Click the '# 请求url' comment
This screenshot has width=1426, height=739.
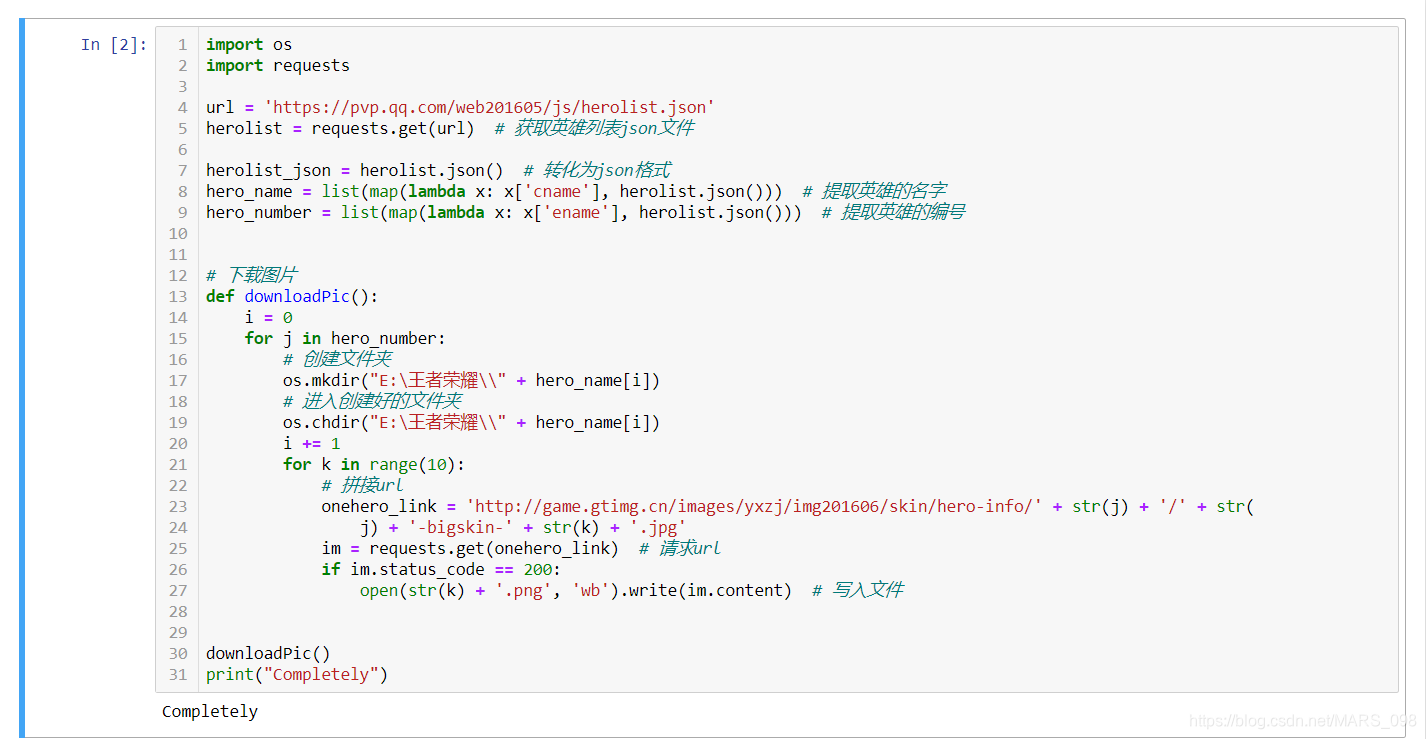tap(680, 548)
